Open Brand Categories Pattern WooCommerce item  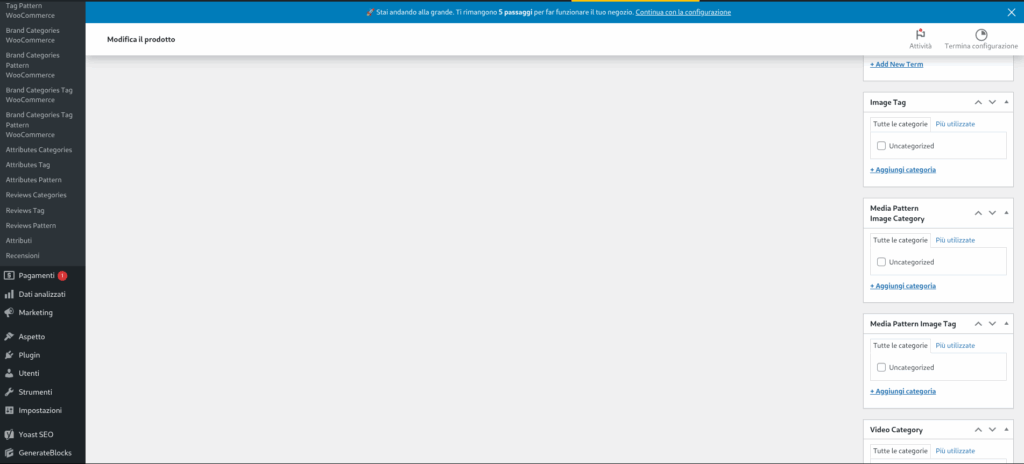click(x=33, y=65)
